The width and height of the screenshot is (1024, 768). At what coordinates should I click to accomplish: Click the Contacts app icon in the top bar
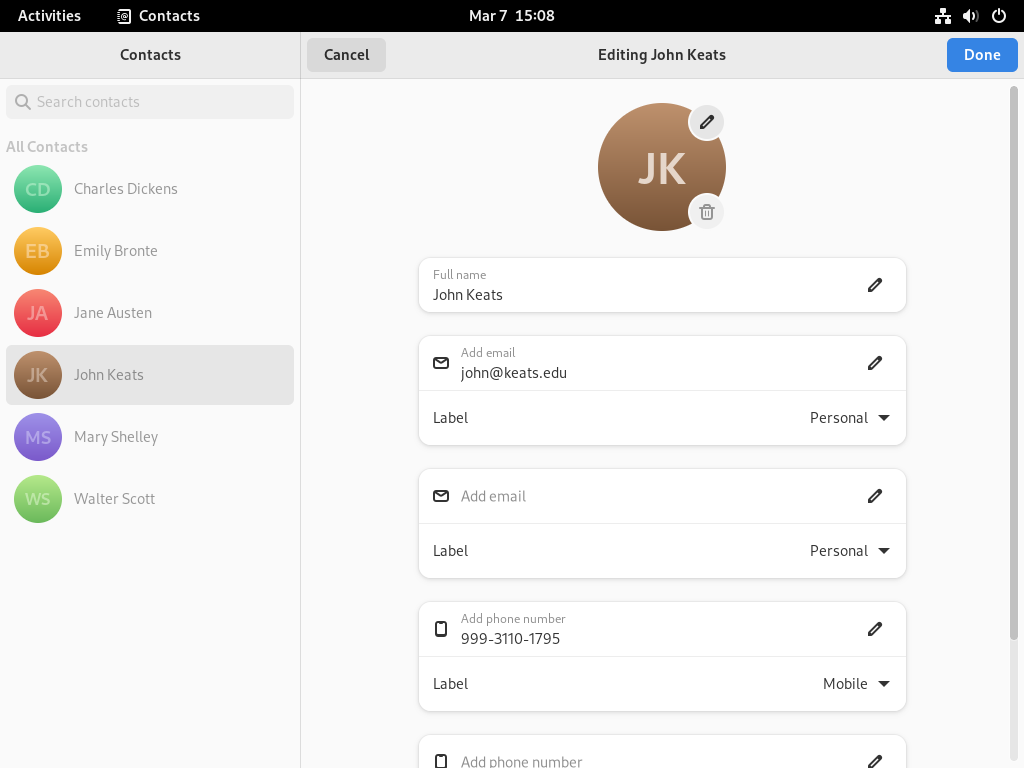[x=123, y=16]
